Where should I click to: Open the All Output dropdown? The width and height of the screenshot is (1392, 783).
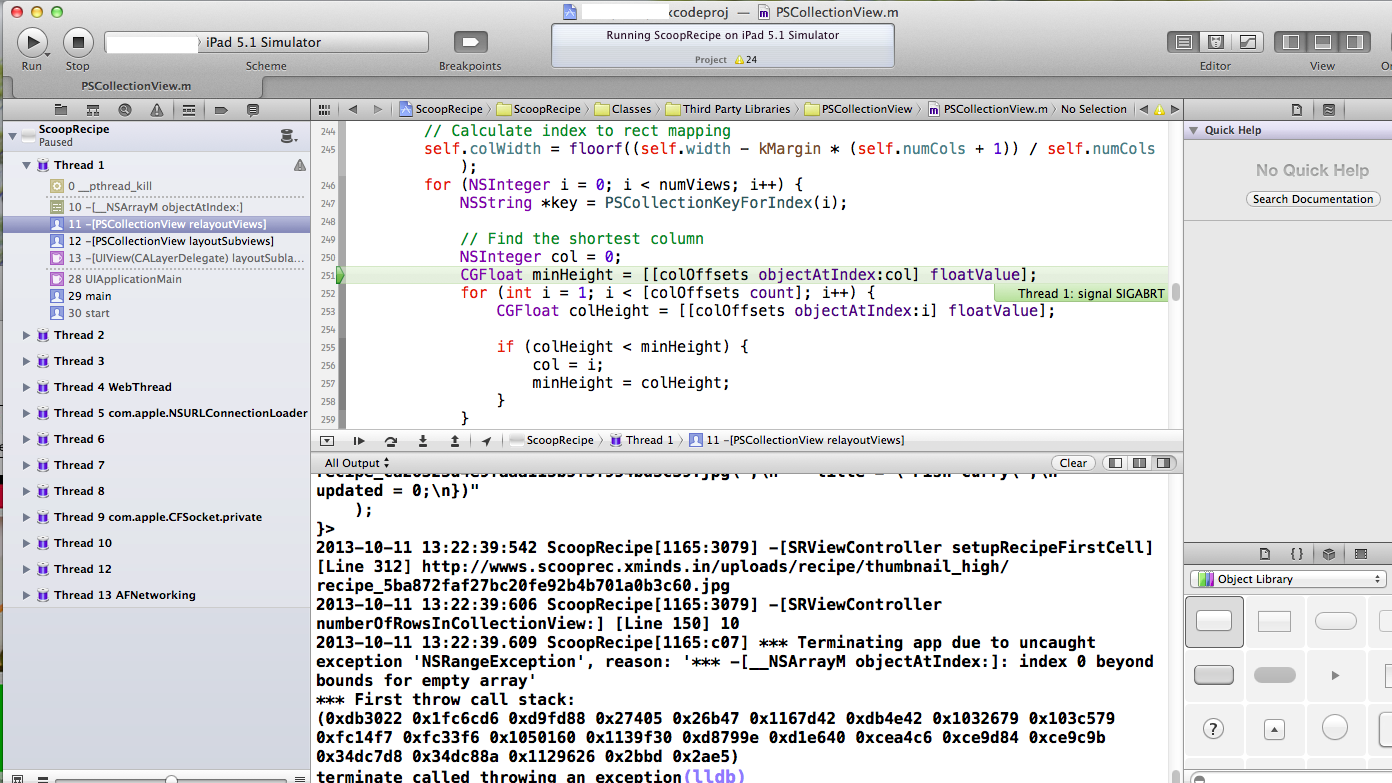point(358,463)
